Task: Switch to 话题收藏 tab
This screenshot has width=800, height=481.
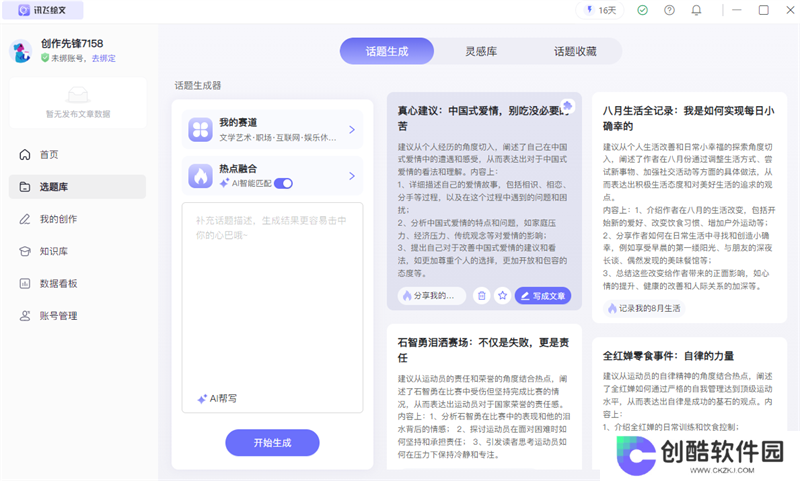Action: pos(575,51)
